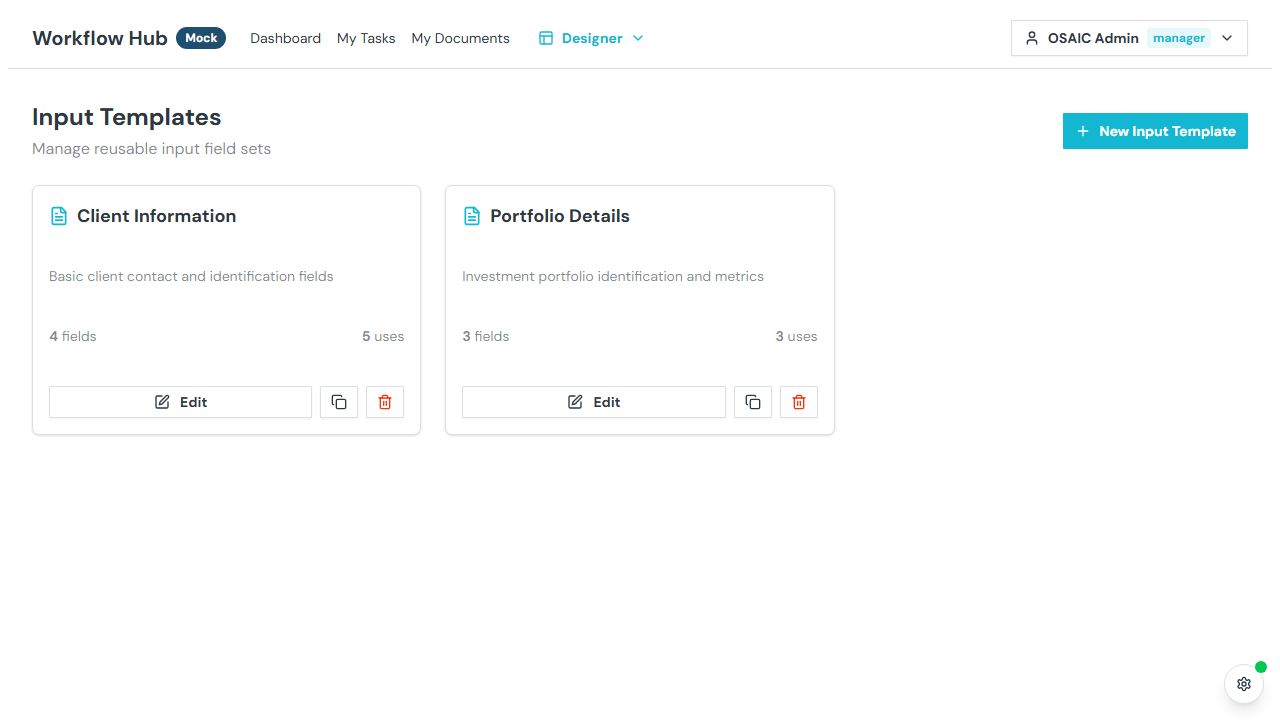Click the grid icon next to Designer

(x=546, y=37)
